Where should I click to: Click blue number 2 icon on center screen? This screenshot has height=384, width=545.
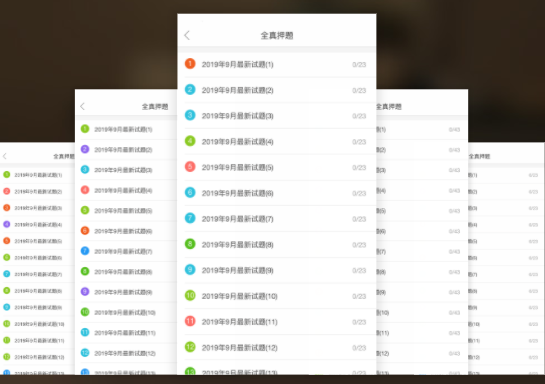pos(190,90)
